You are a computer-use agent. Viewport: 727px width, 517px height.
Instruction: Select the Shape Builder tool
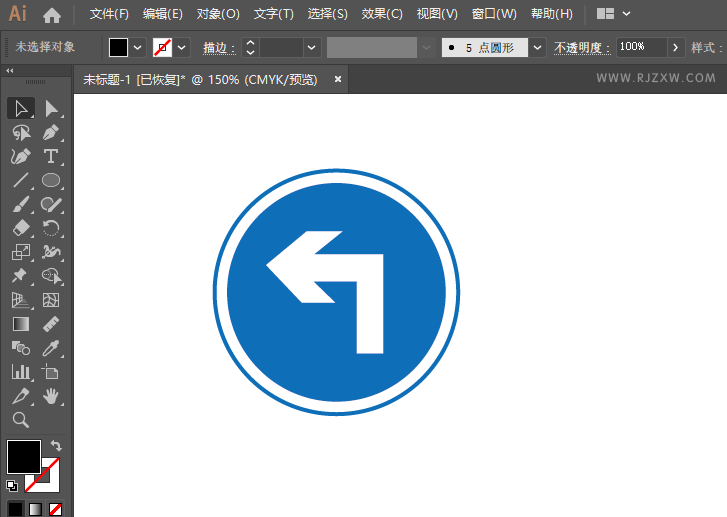pyautogui.click(x=51, y=276)
